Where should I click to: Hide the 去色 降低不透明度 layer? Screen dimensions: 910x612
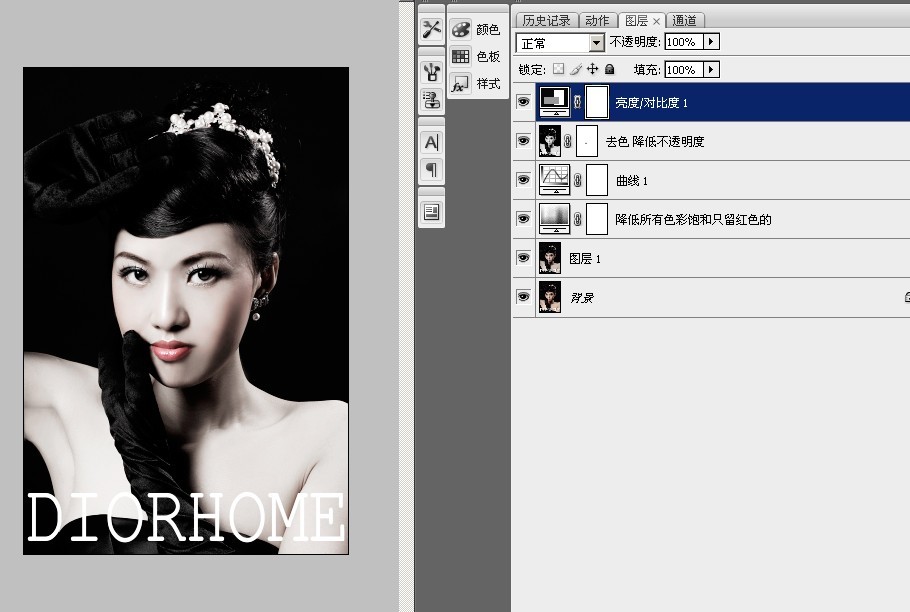[523, 141]
